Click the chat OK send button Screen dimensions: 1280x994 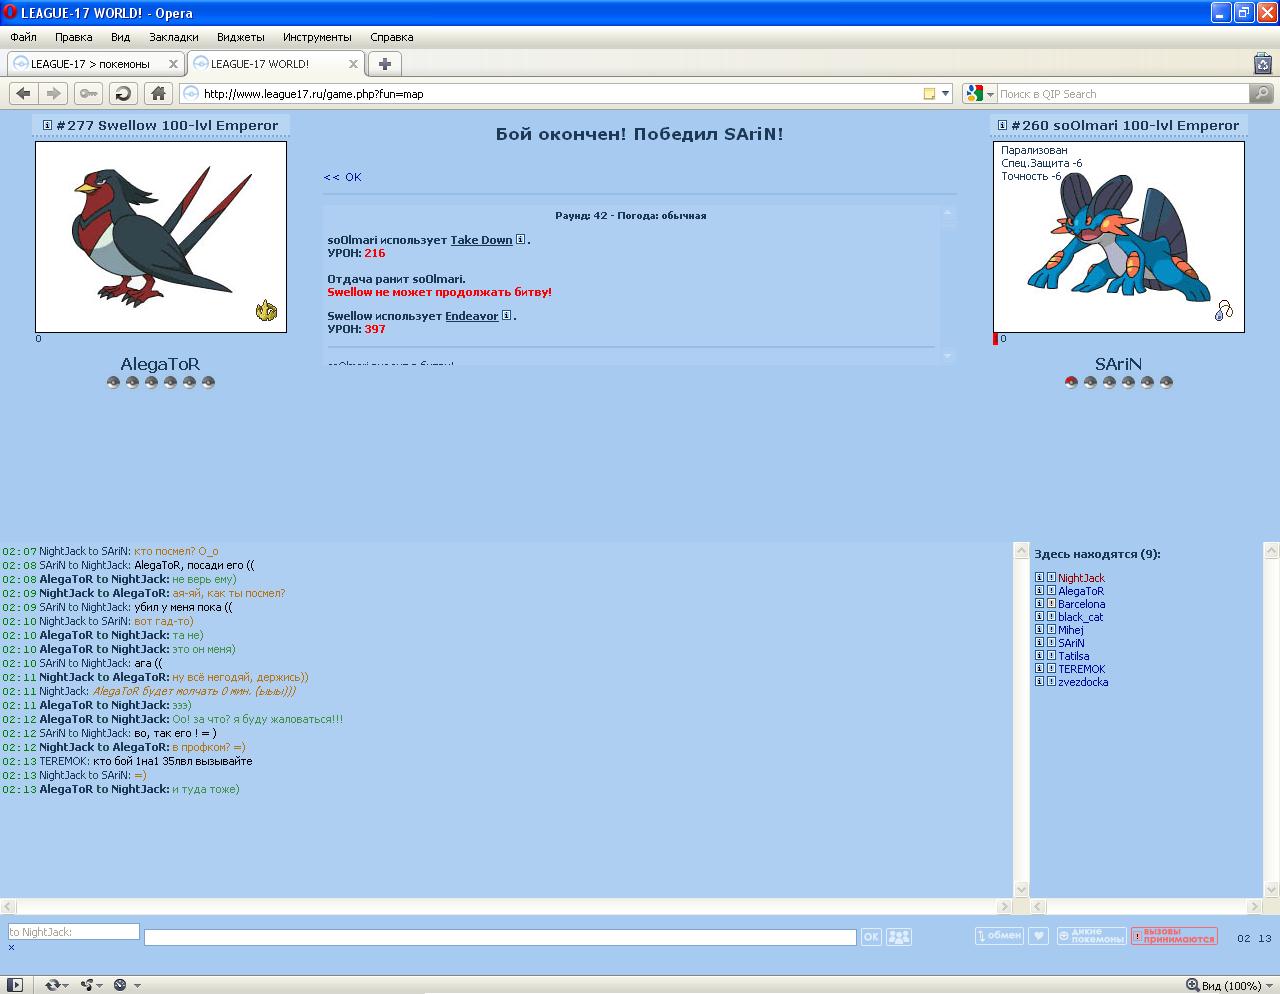click(871, 937)
